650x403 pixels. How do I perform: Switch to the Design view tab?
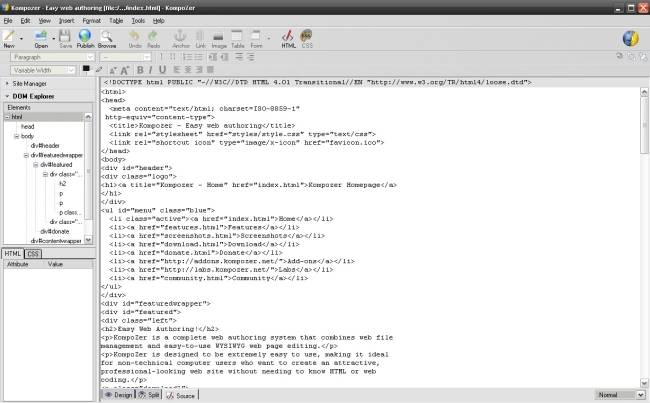[119, 395]
